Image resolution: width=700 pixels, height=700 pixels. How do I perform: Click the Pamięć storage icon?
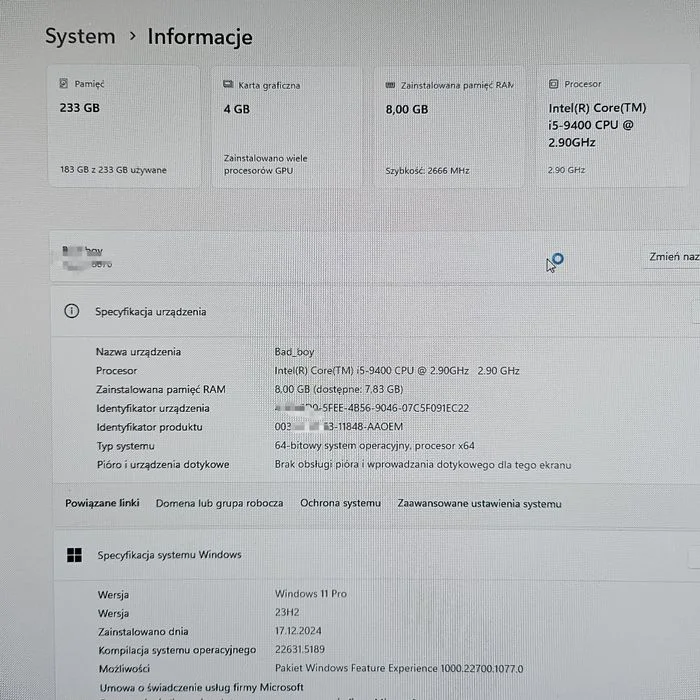tap(64, 83)
